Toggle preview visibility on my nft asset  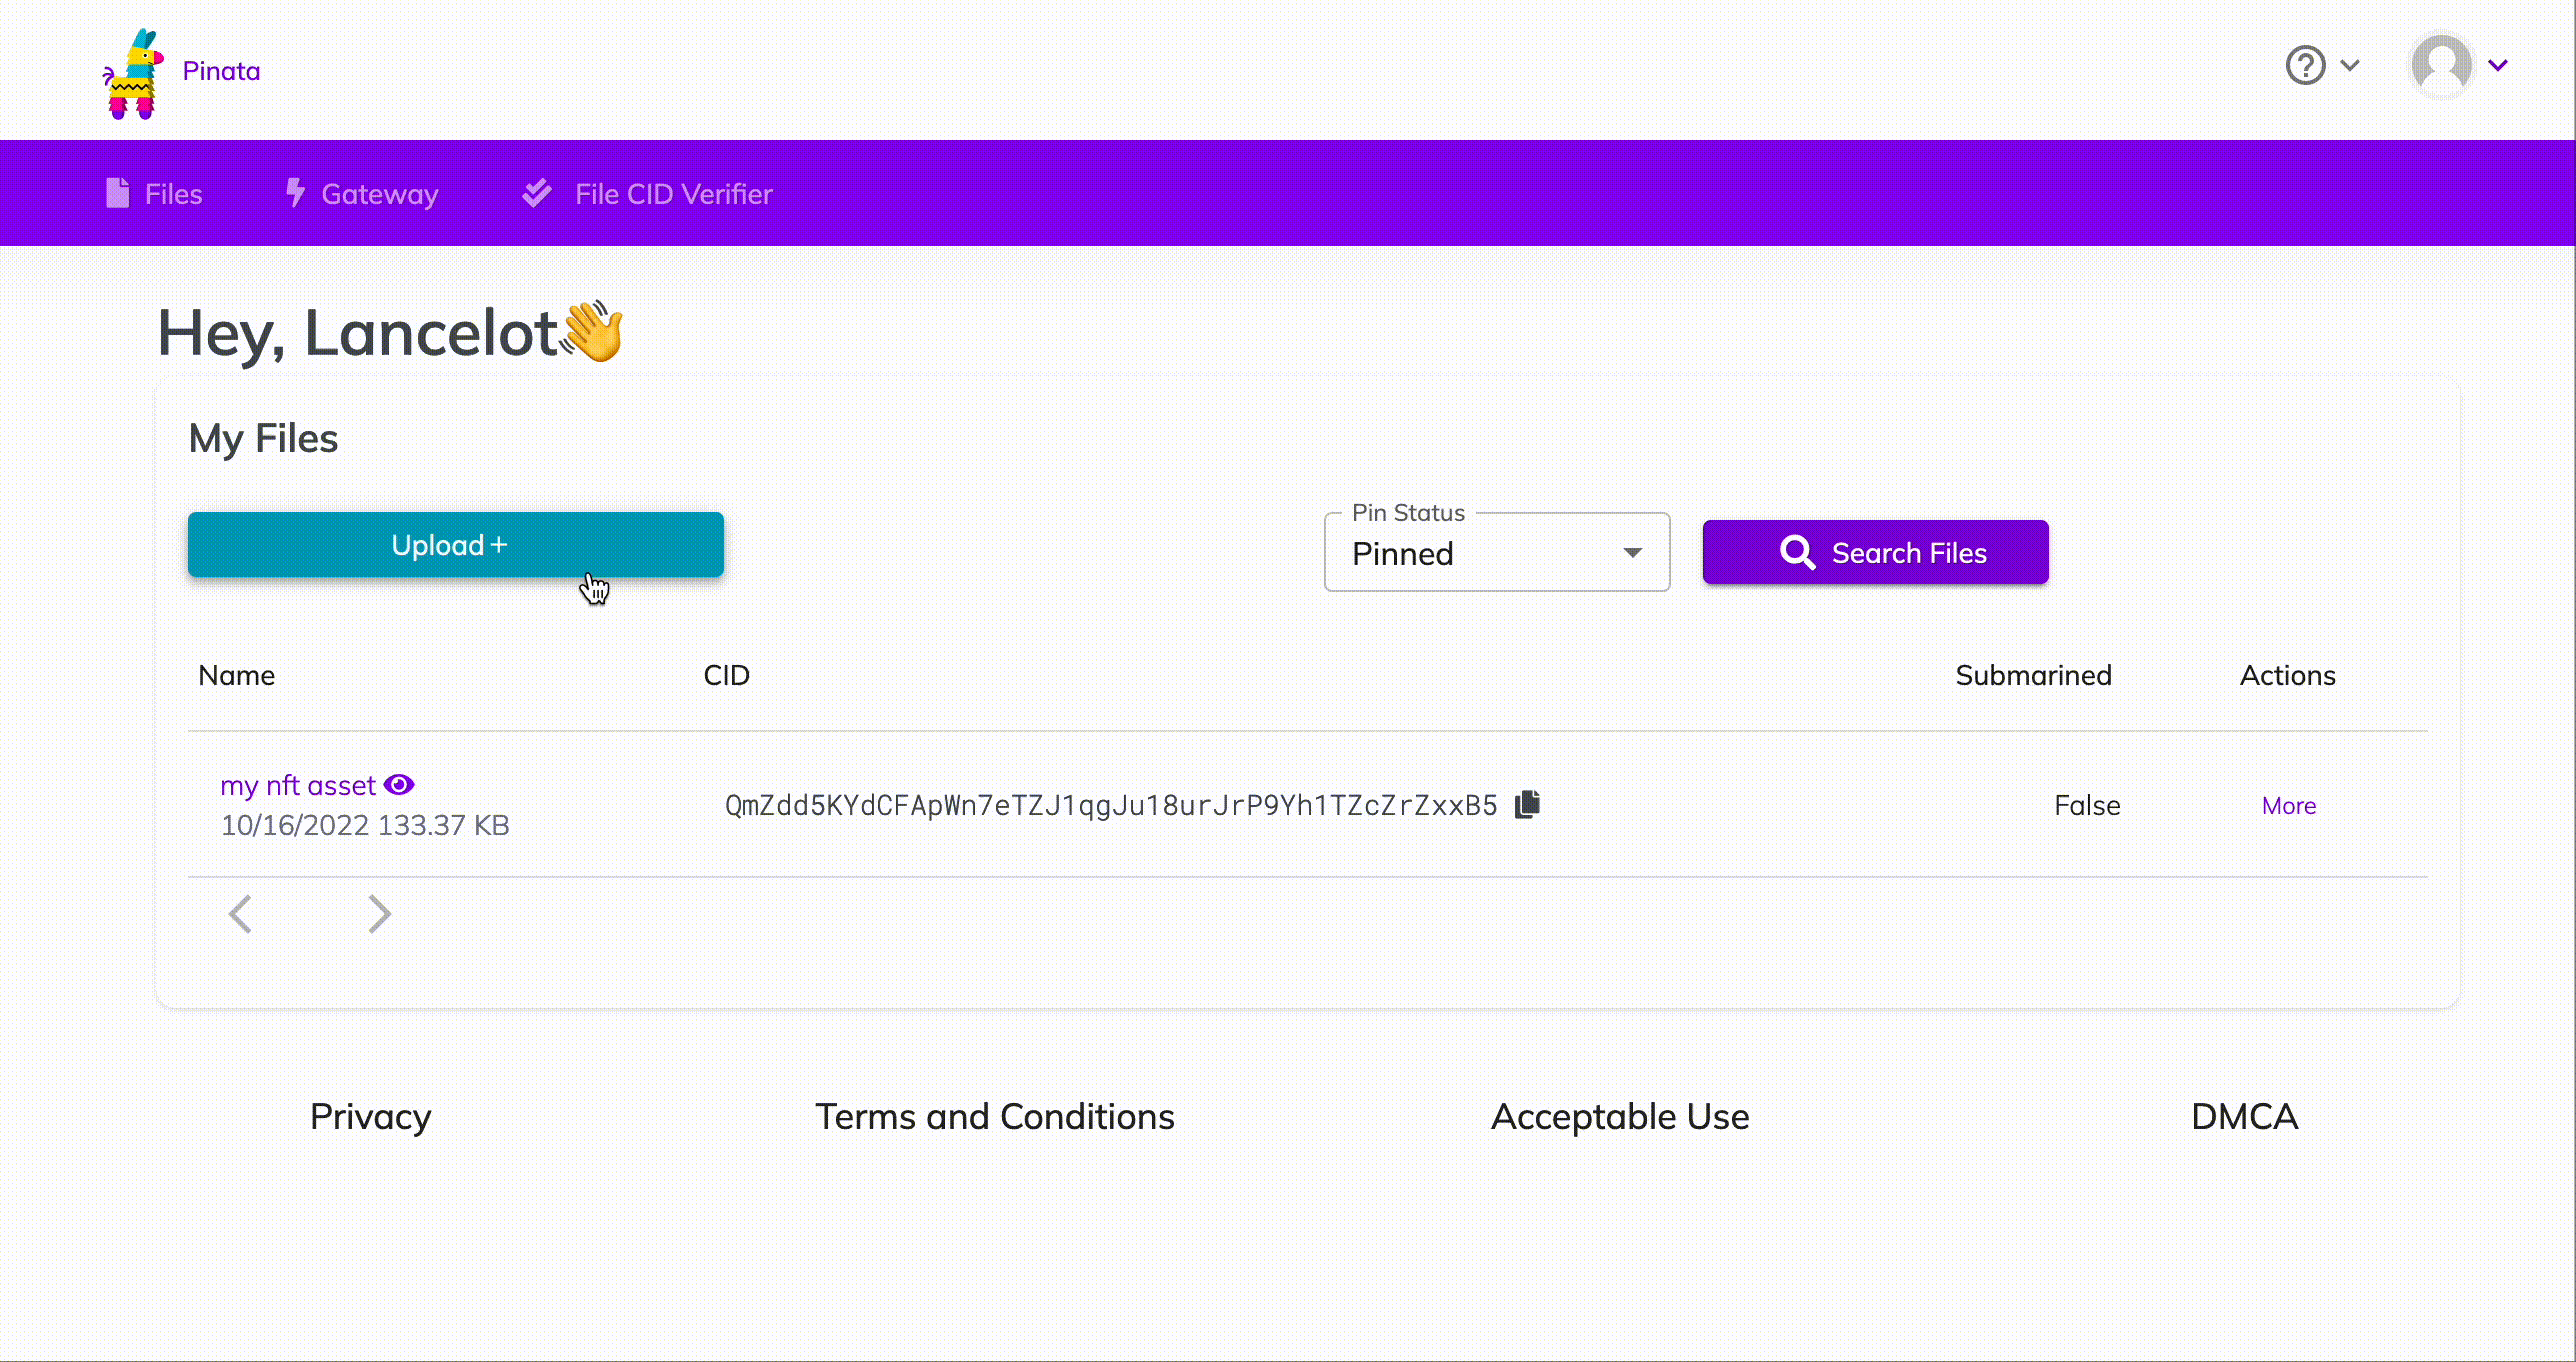click(400, 784)
